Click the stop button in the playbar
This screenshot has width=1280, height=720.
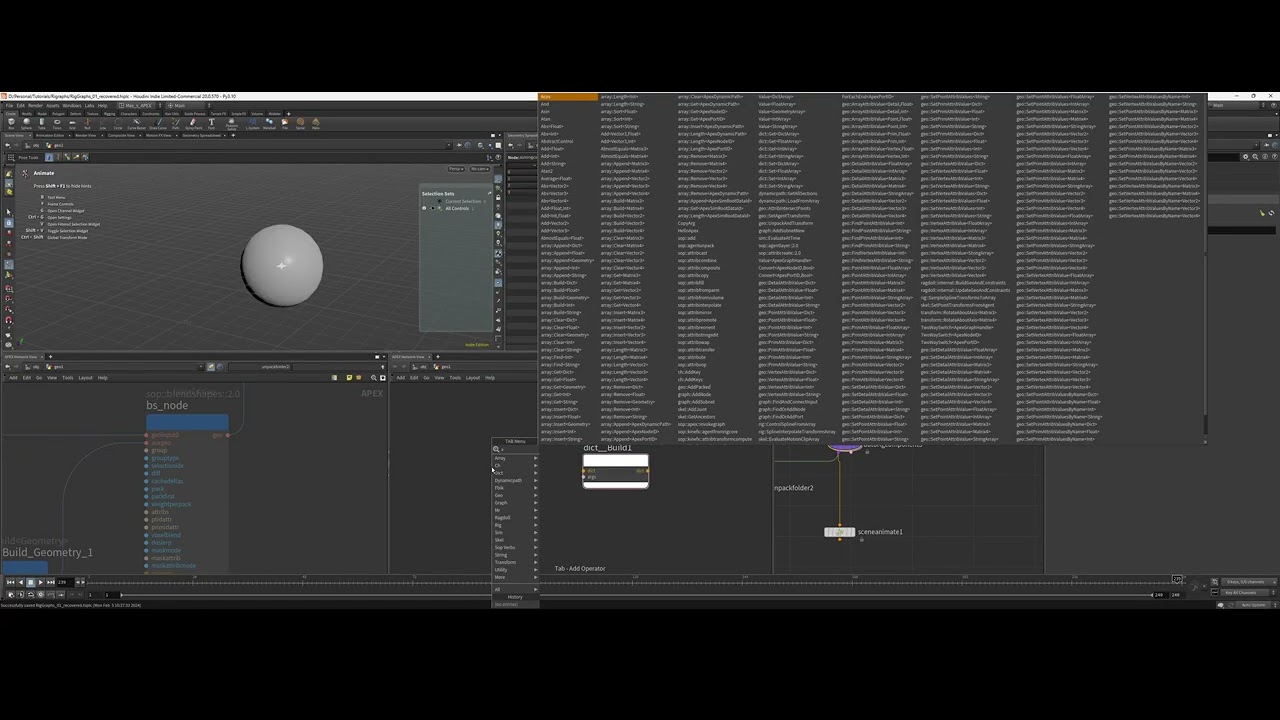coord(30,582)
